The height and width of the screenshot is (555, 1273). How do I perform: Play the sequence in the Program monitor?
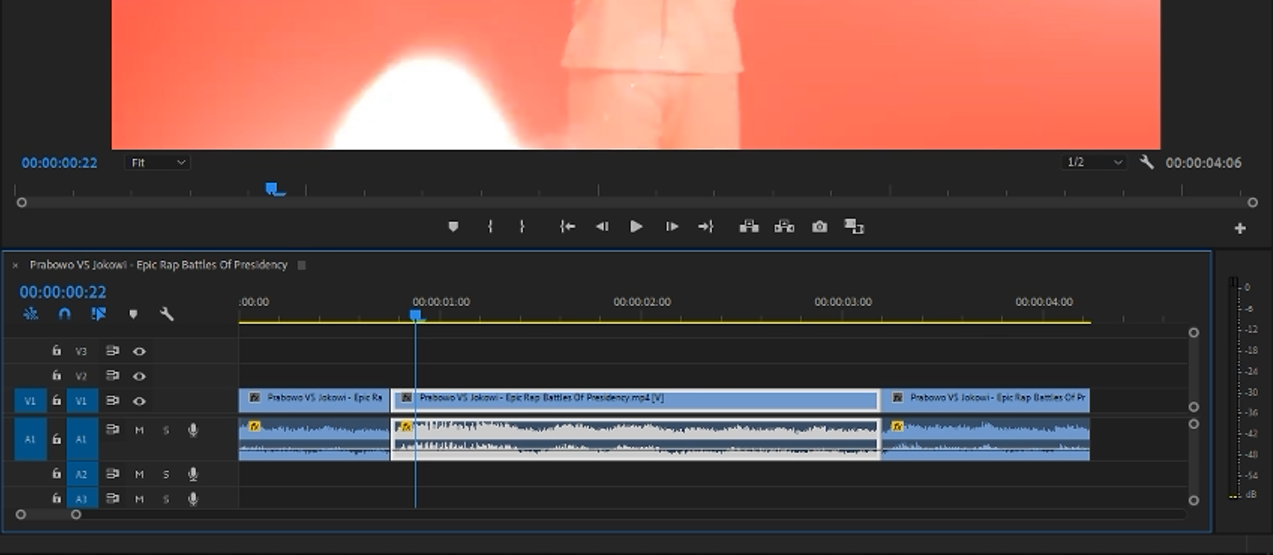pos(636,227)
